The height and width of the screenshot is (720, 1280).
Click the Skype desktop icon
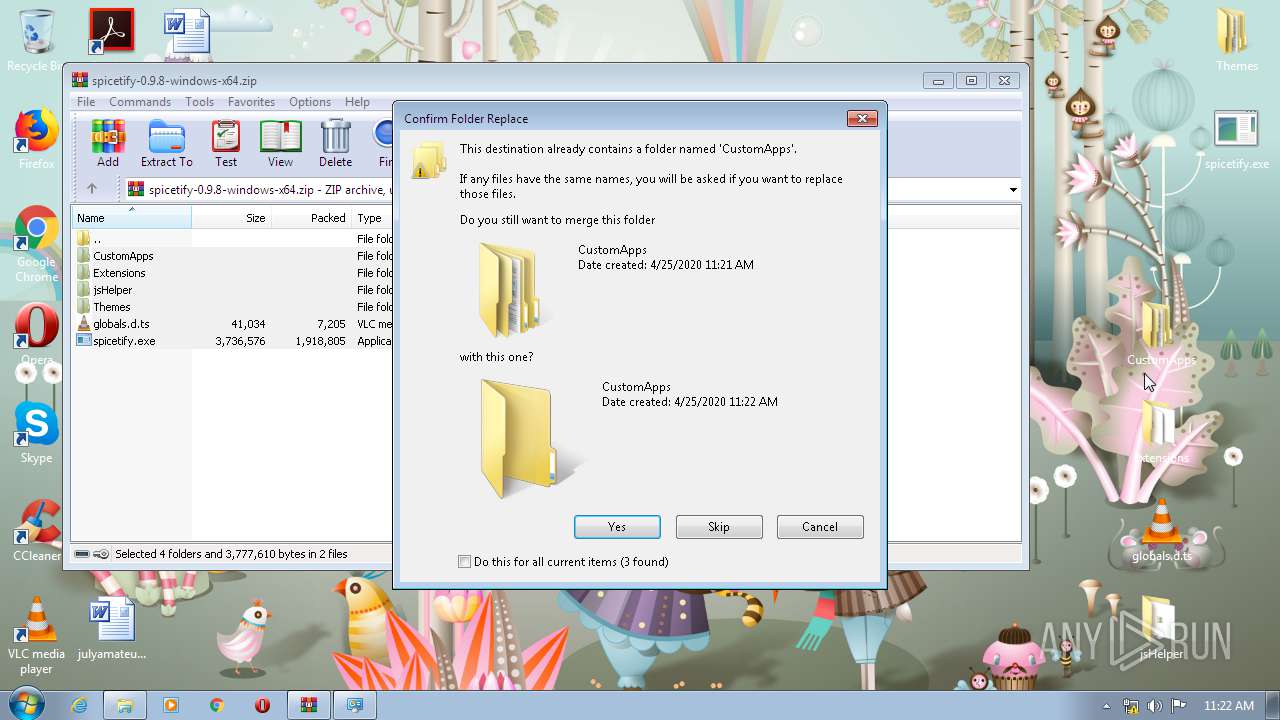tap(36, 433)
